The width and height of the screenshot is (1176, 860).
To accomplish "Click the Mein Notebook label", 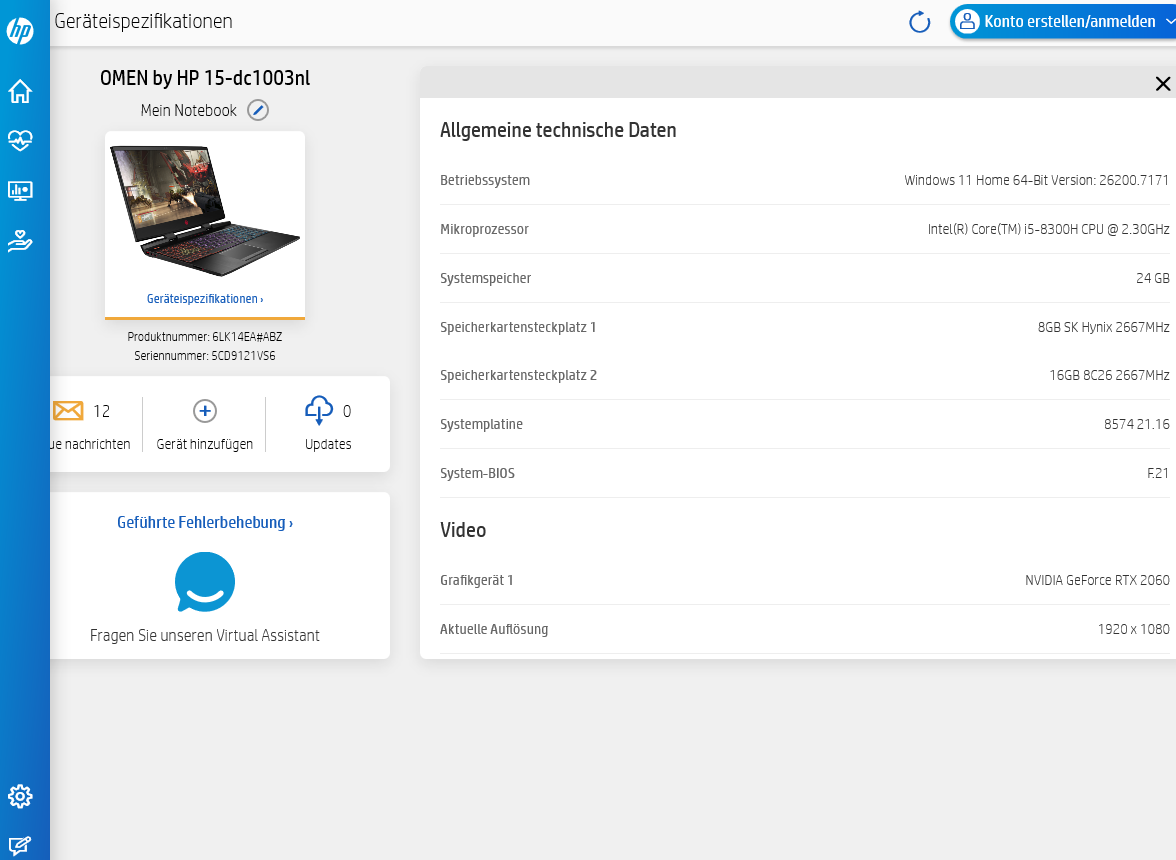I will 188,110.
